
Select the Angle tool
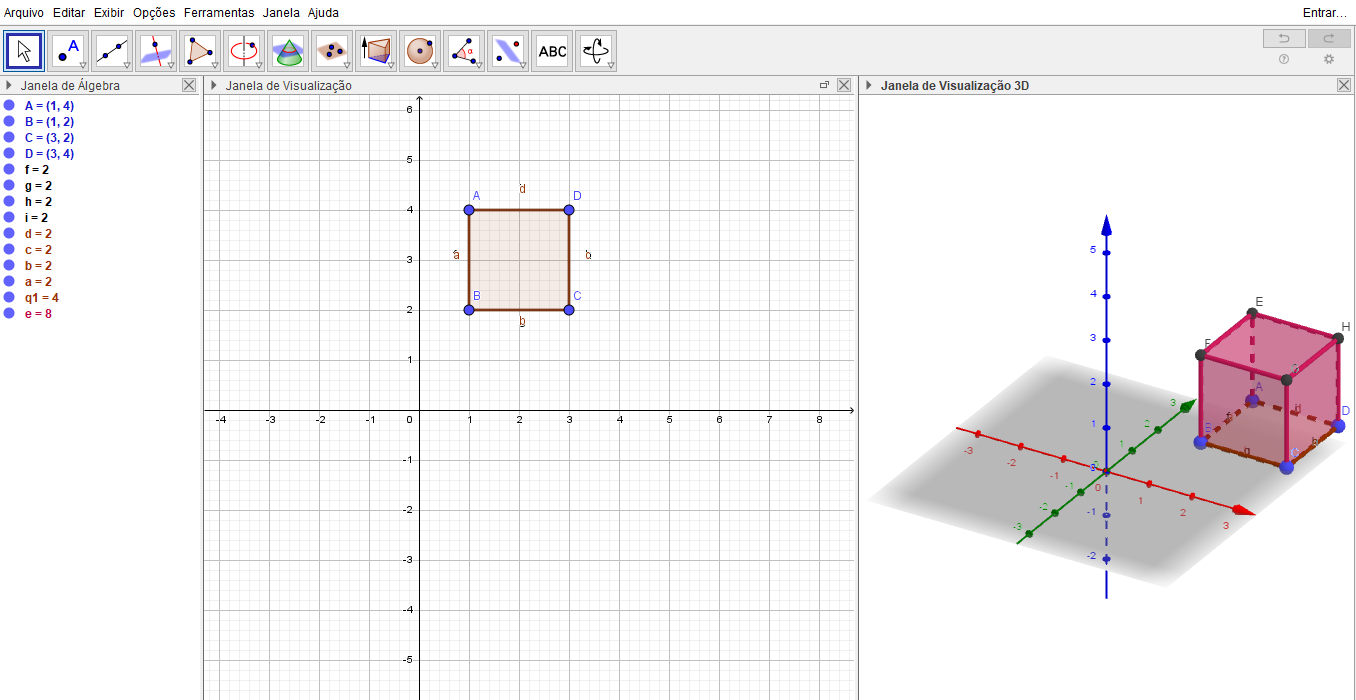point(465,50)
